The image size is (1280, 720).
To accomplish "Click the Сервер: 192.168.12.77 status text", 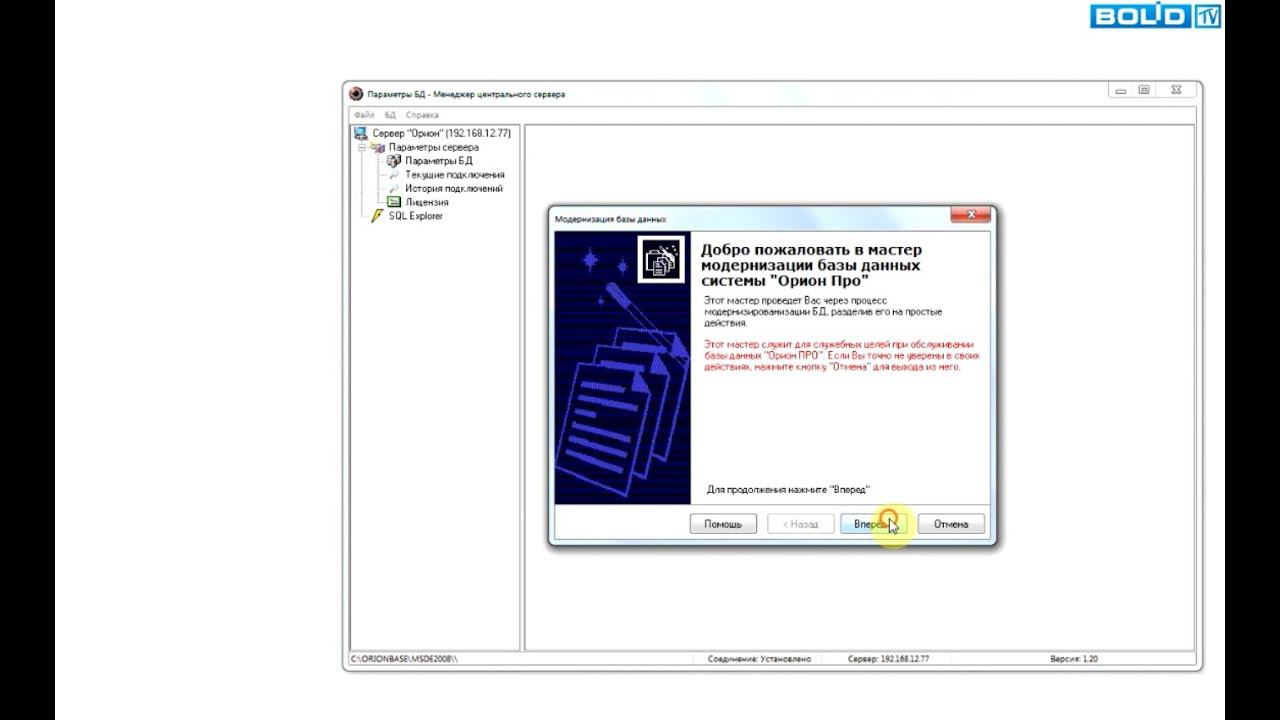I will pyautogui.click(x=889, y=660).
